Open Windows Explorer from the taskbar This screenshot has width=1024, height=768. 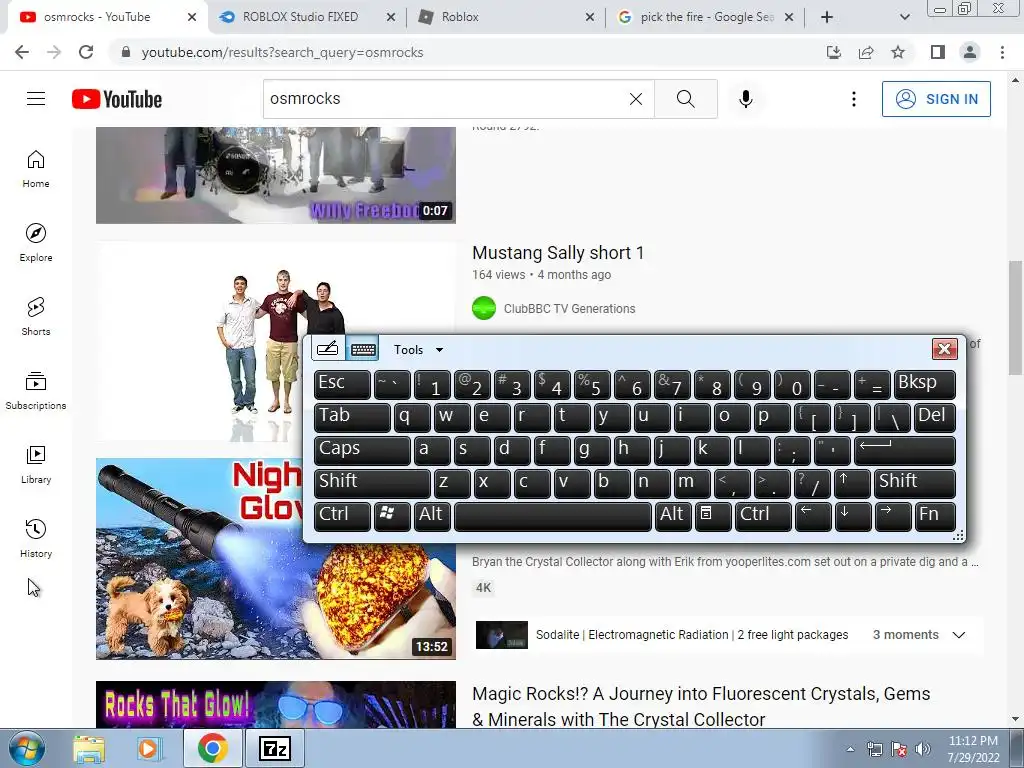(x=89, y=748)
